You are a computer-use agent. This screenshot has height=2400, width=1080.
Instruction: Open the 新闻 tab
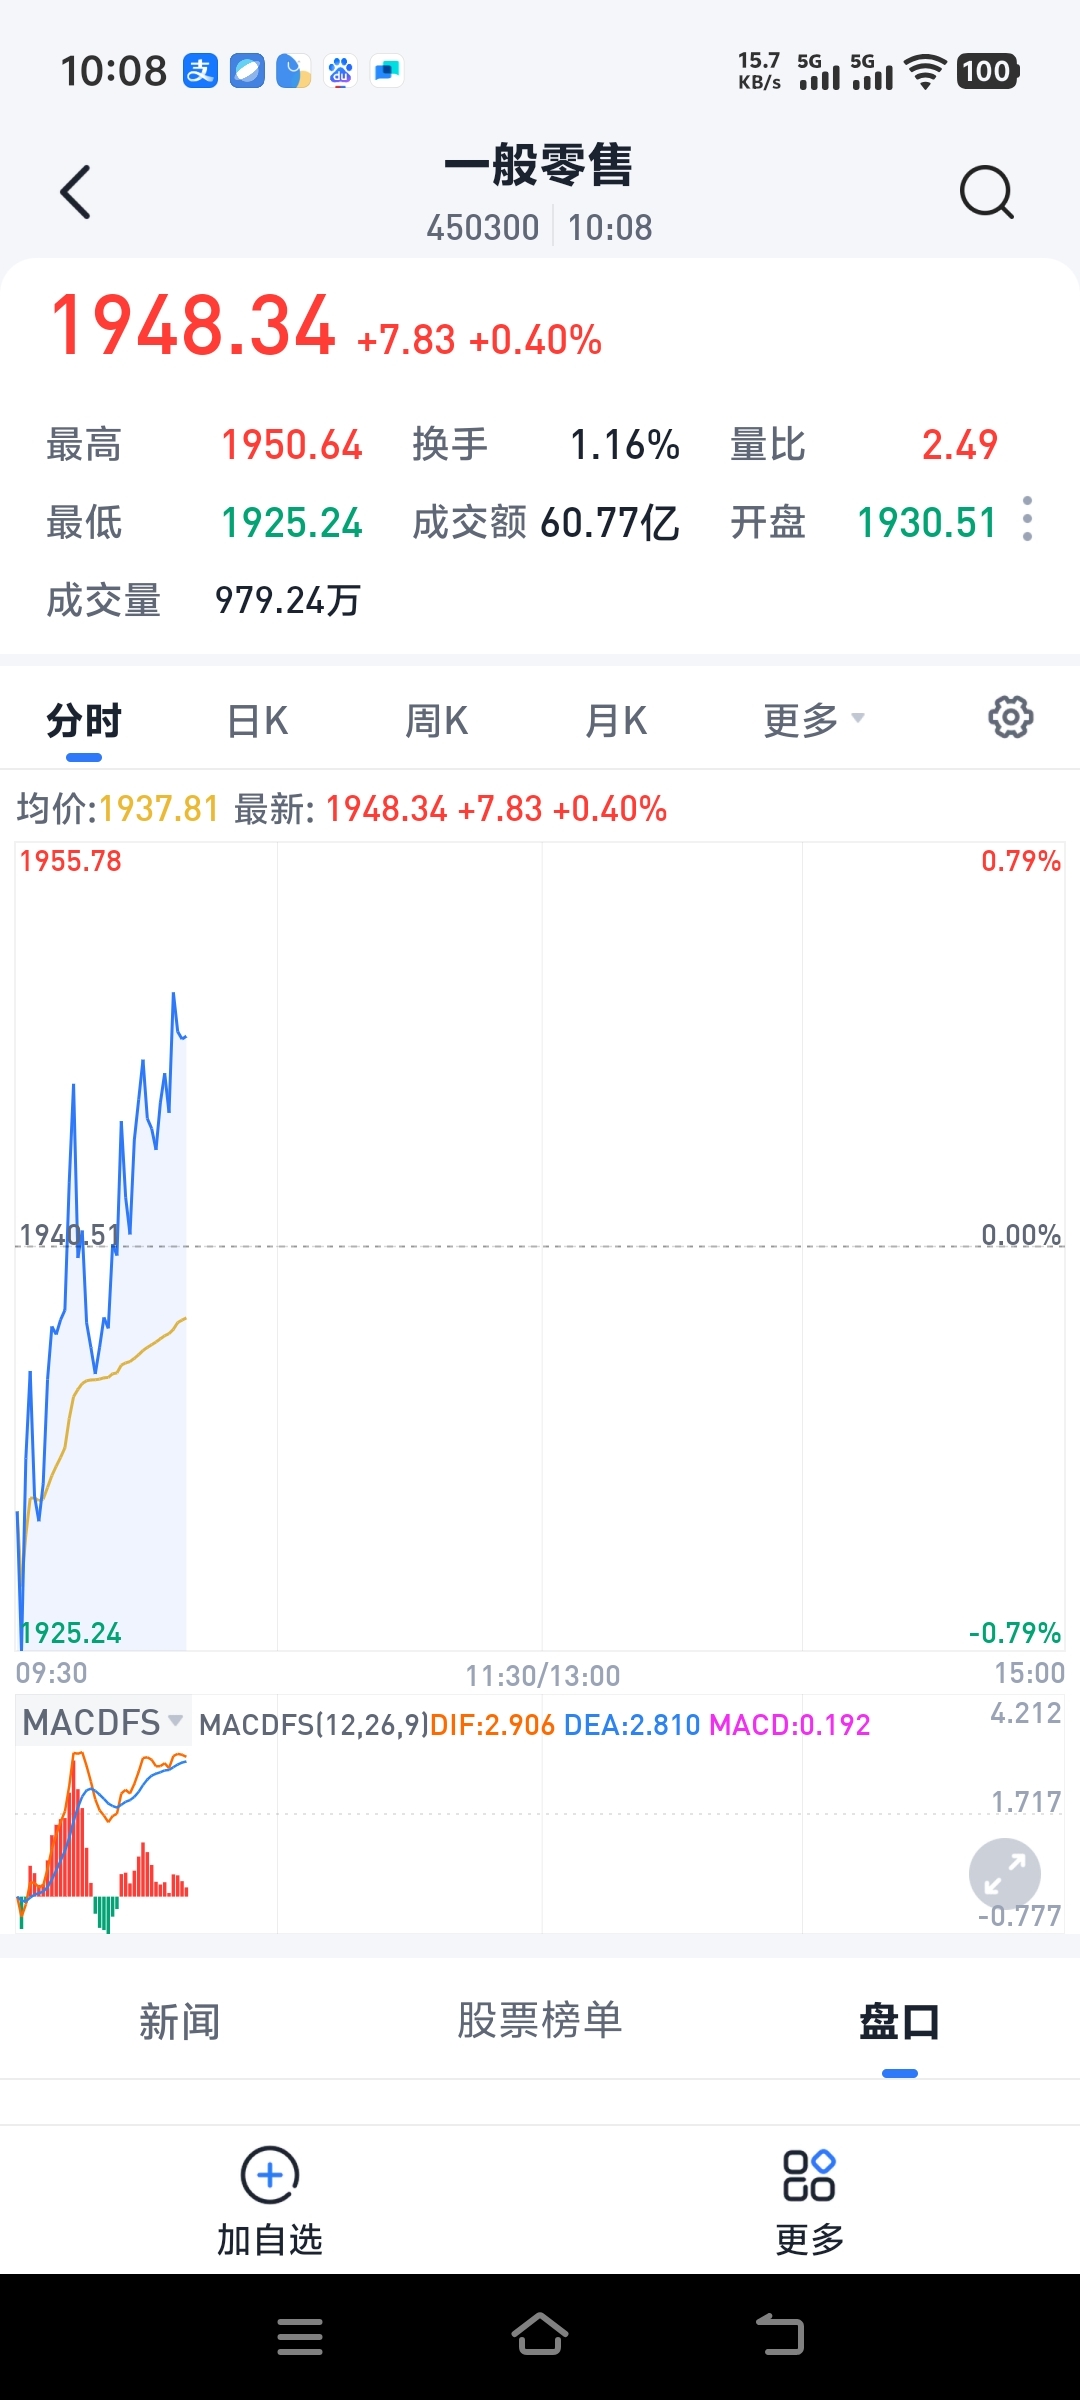tap(180, 2022)
